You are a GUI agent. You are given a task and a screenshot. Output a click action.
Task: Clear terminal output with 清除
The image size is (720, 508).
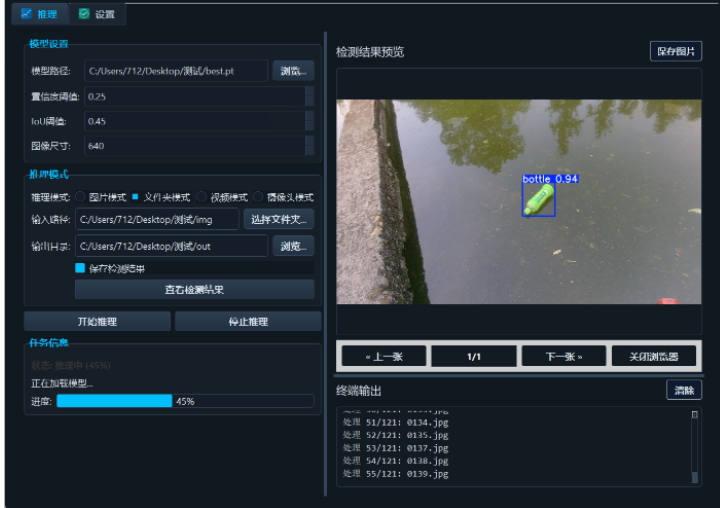click(684, 390)
